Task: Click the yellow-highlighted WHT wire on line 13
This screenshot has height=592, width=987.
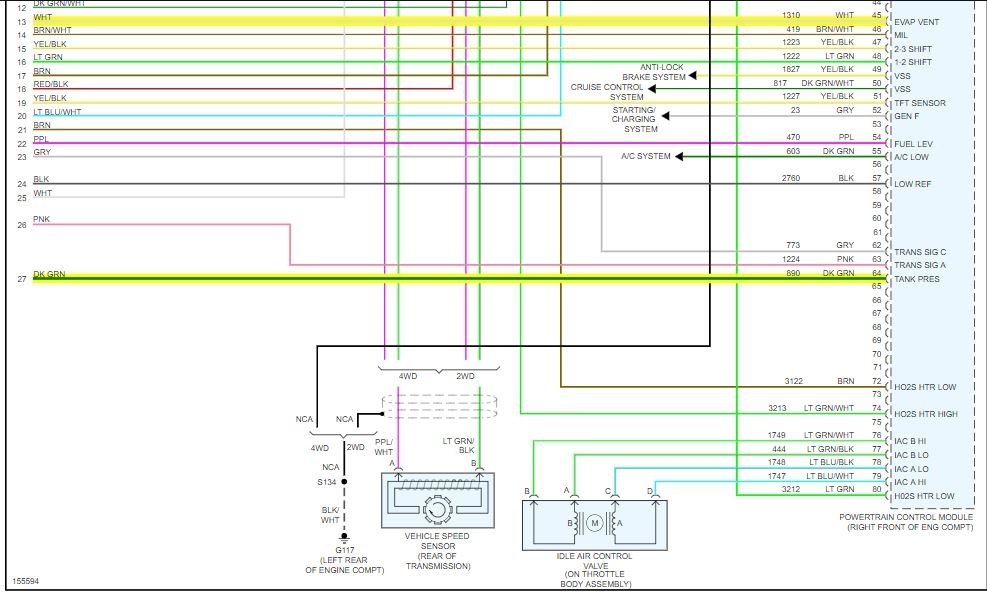Action: click(x=460, y=21)
